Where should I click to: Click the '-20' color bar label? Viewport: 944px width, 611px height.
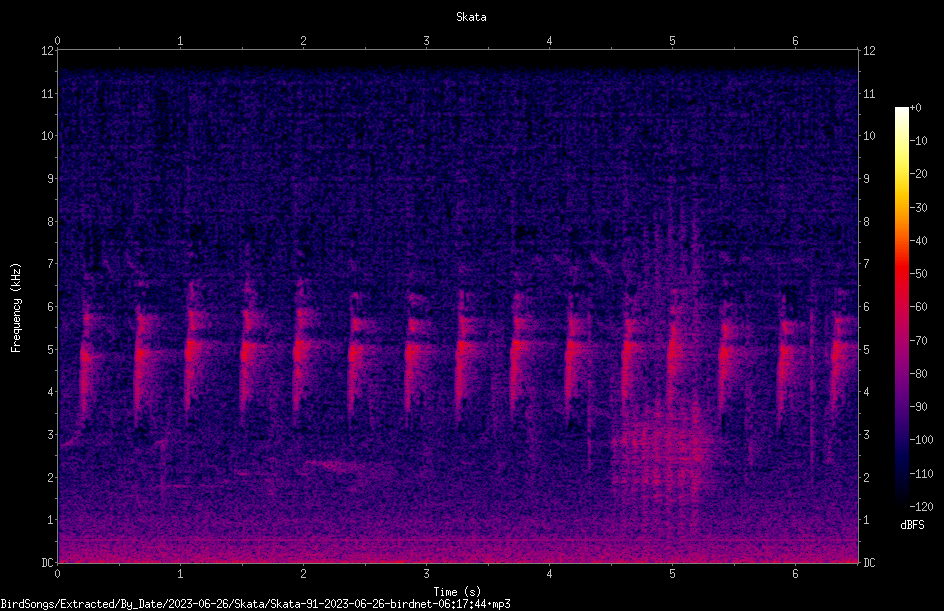(x=918, y=174)
